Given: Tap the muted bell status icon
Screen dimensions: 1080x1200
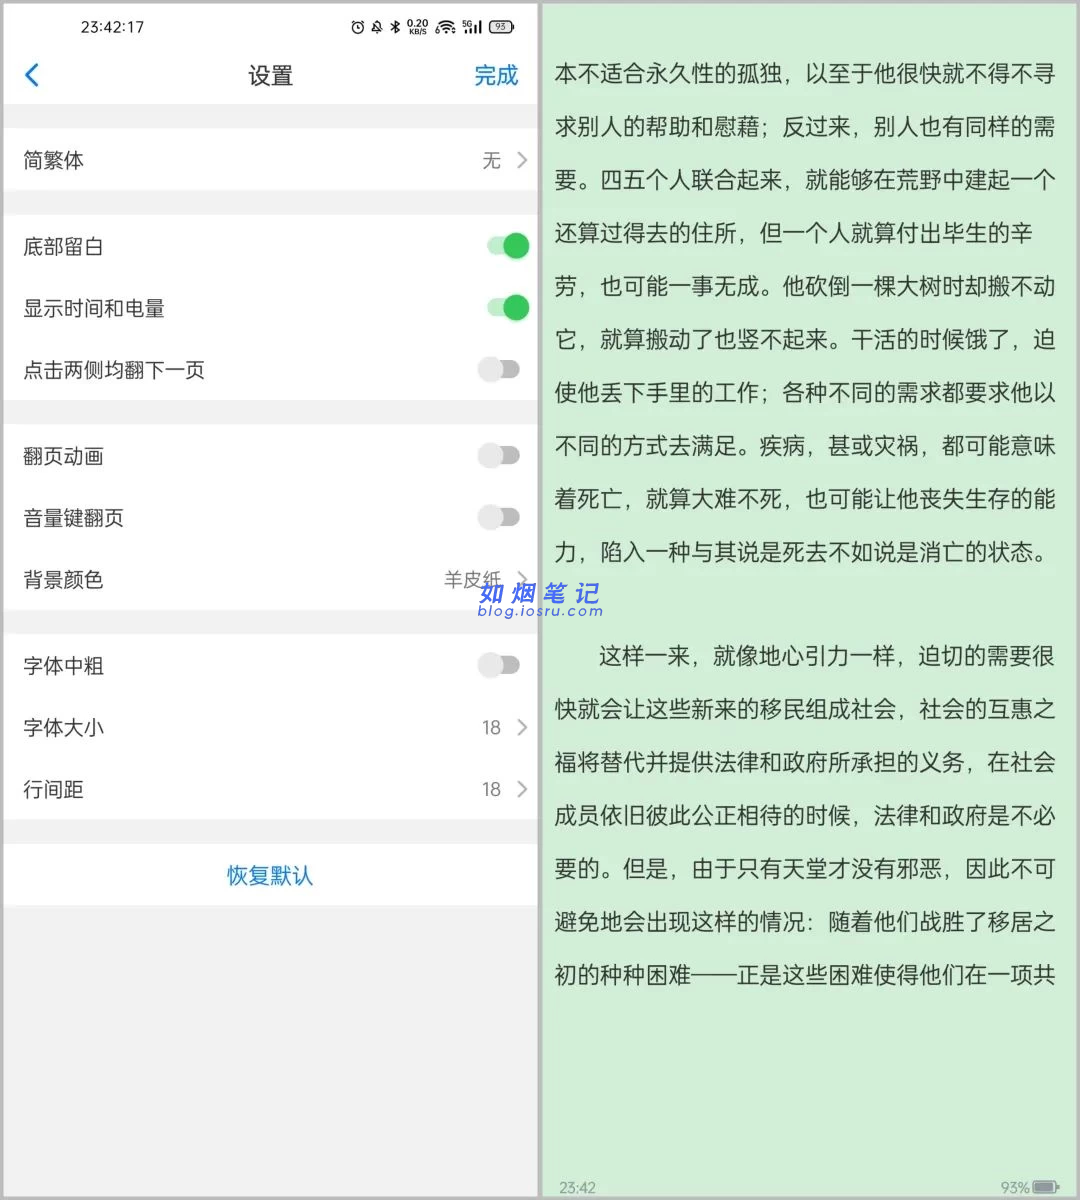Looking at the screenshot, I should [377, 27].
